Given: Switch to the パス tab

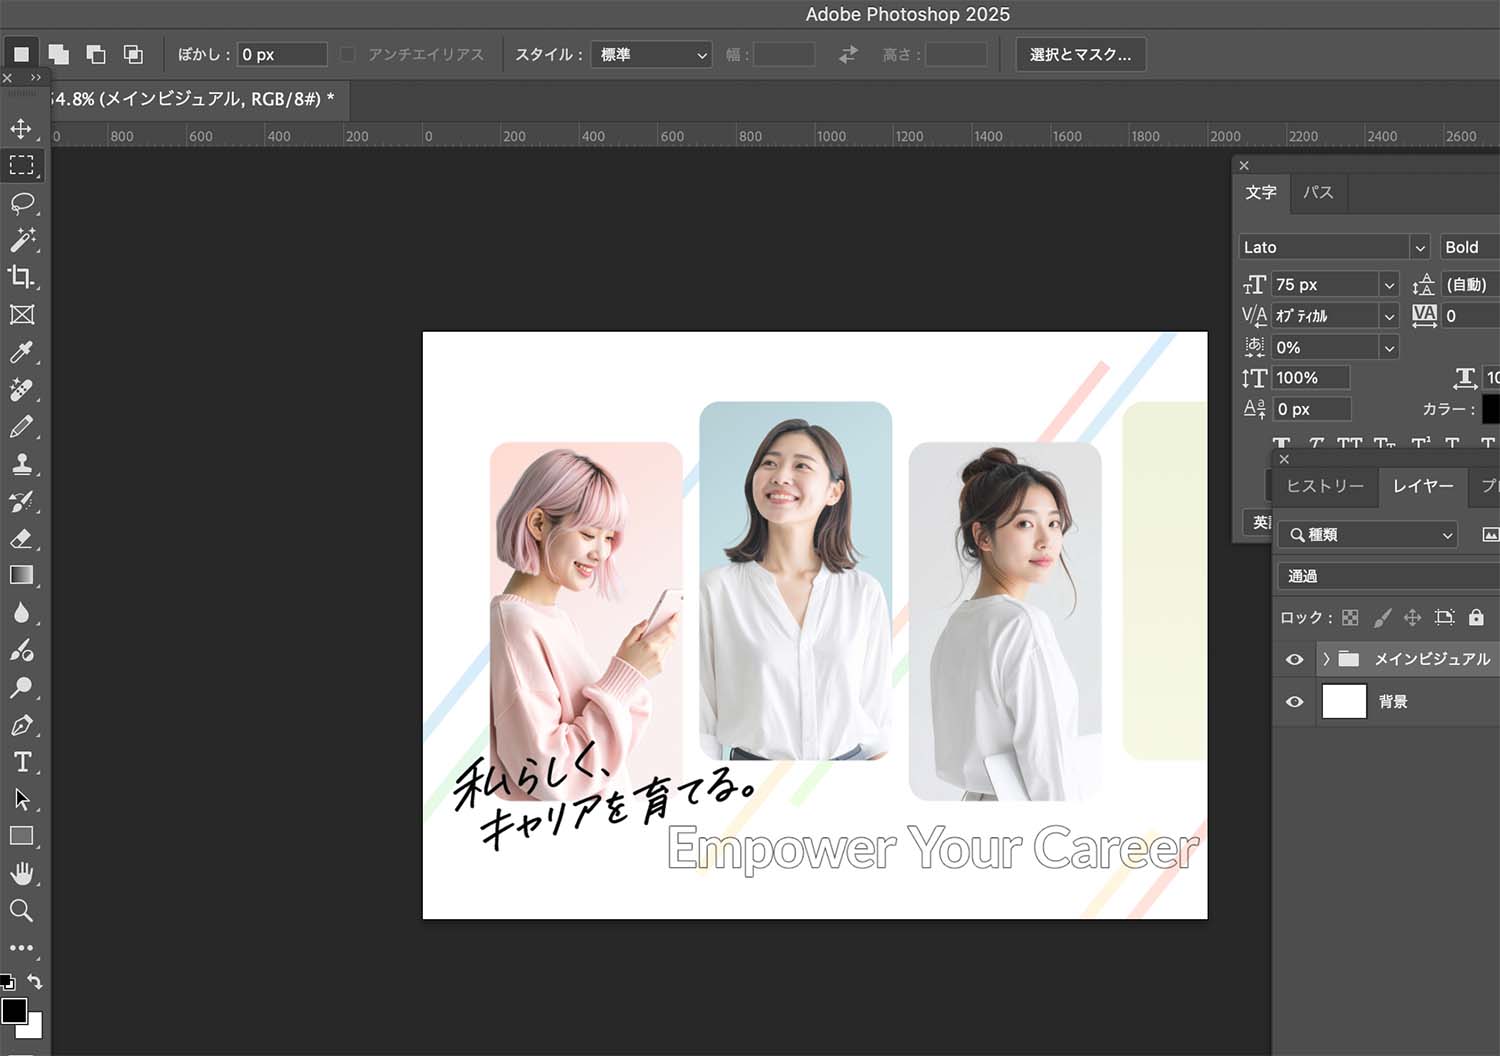Looking at the screenshot, I should pyautogui.click(x=1318, y=192).
